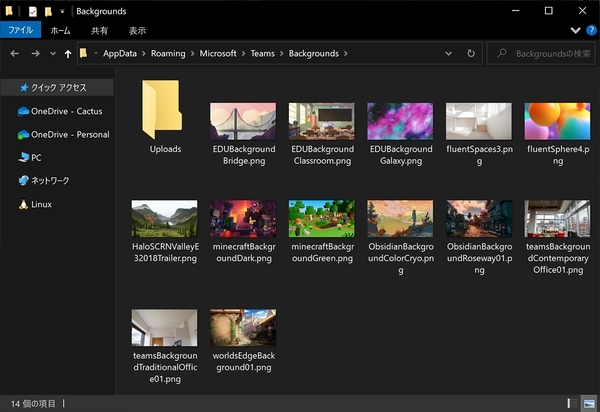The height and width of the screenshot is (412, 600).
Task: Click the Backgroundsの検索 search field
Action: (546, 53)
